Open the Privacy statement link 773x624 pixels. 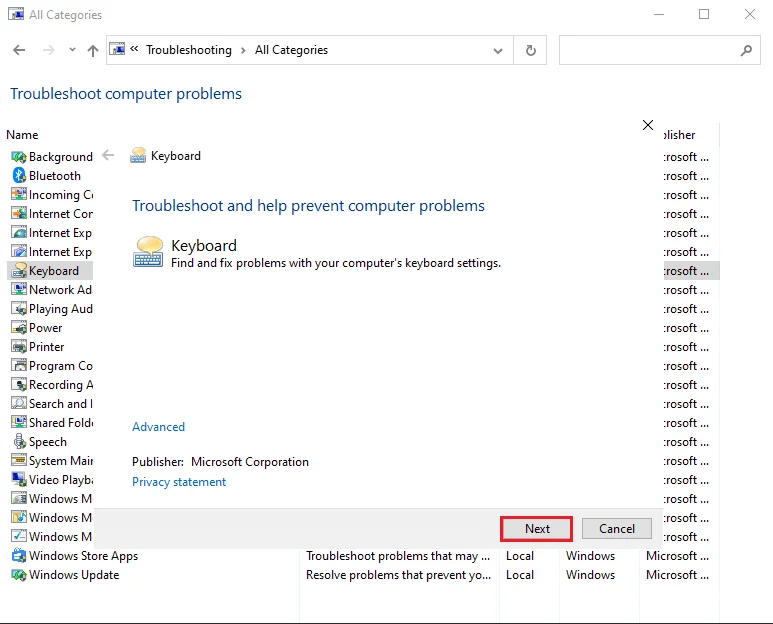(179, 482)
